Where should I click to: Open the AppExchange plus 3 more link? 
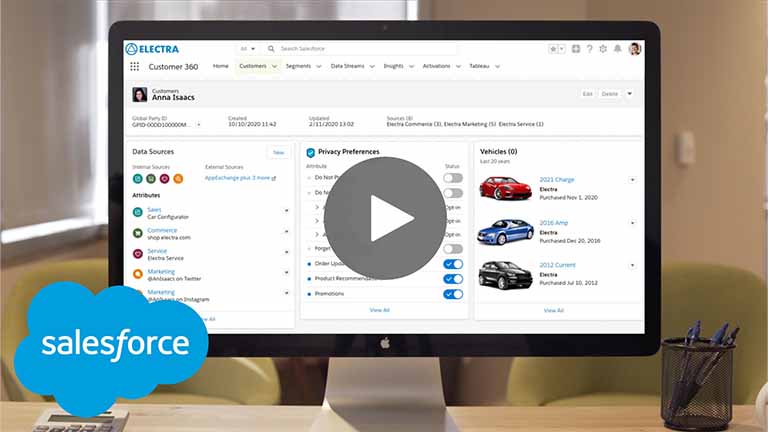240,178
